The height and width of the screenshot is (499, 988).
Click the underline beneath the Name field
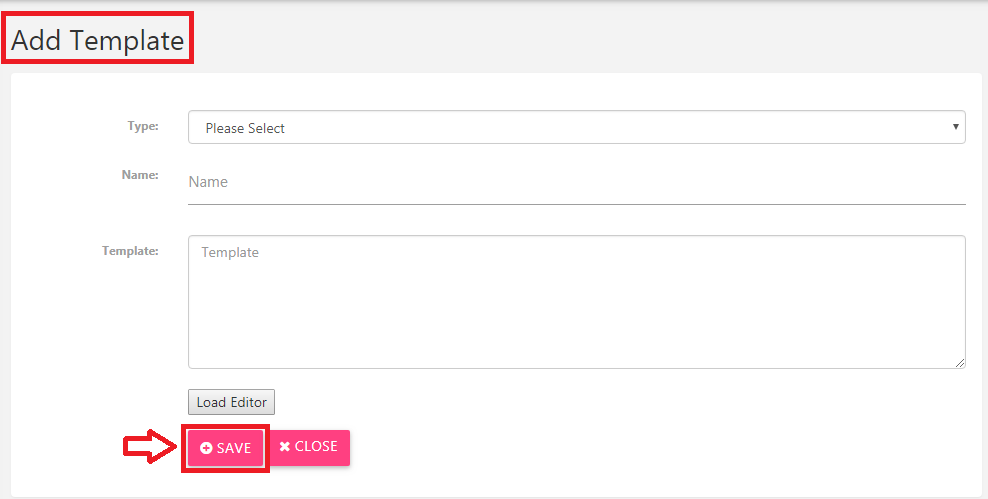(x=577, y=204)
